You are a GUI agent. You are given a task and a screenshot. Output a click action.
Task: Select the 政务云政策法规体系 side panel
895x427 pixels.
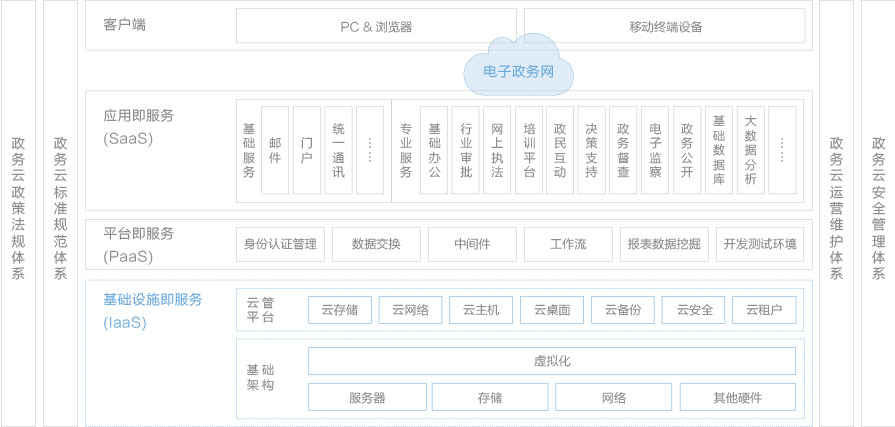[18, 213]
